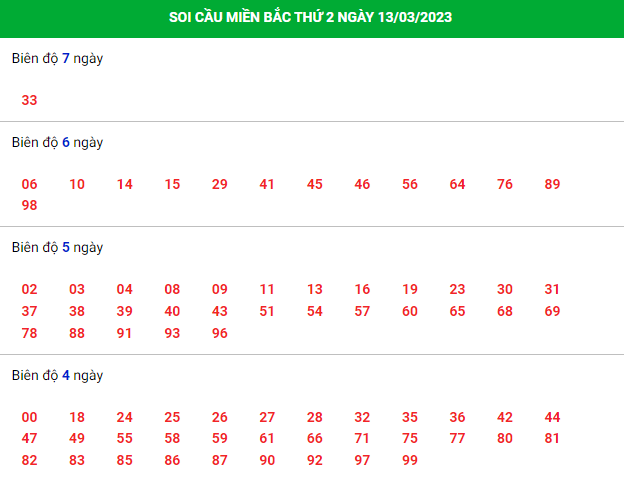Click number 03 in the 5-day list
This screenshot has width=624, height=479.
click(77, 289)
